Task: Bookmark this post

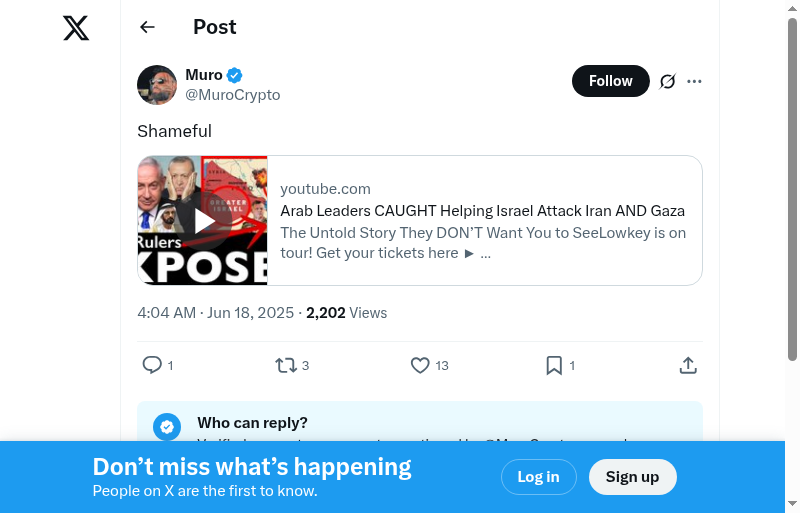Action: 554,366
